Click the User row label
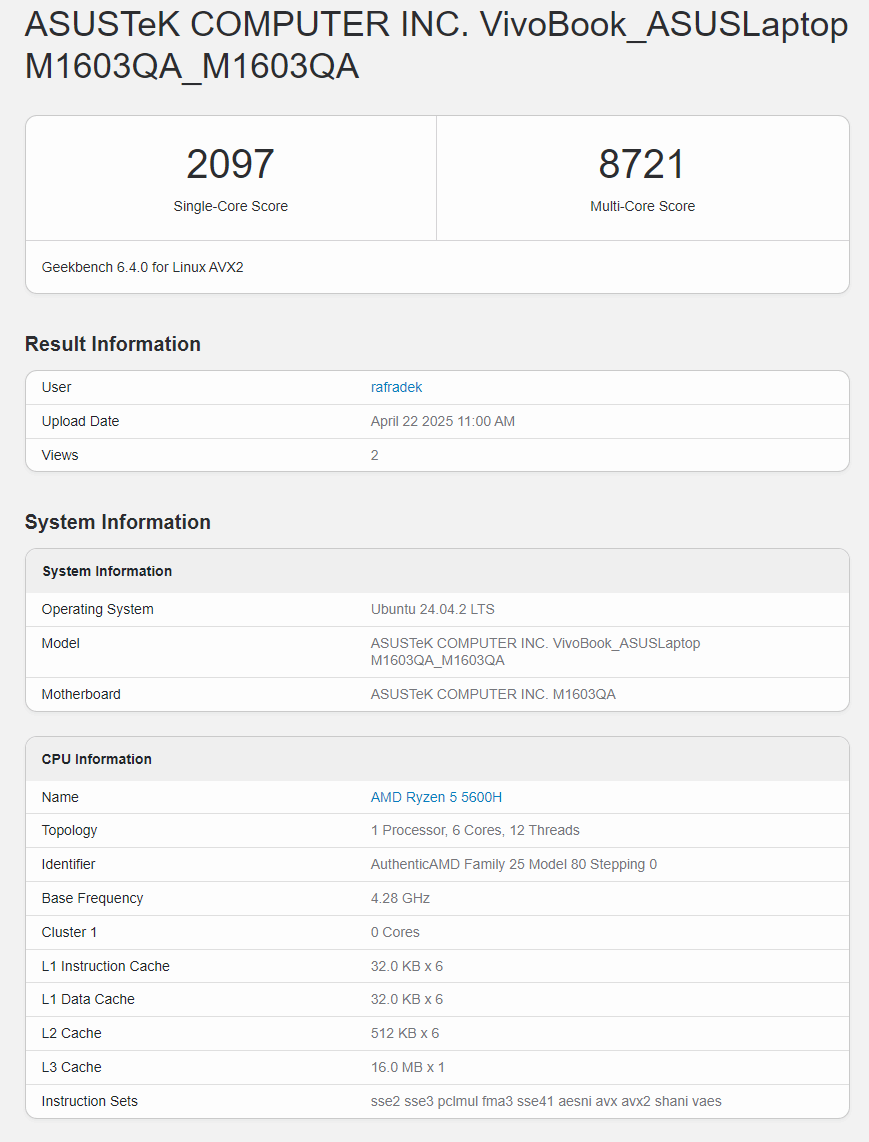 pyautogui.click(x=56, y=387)
